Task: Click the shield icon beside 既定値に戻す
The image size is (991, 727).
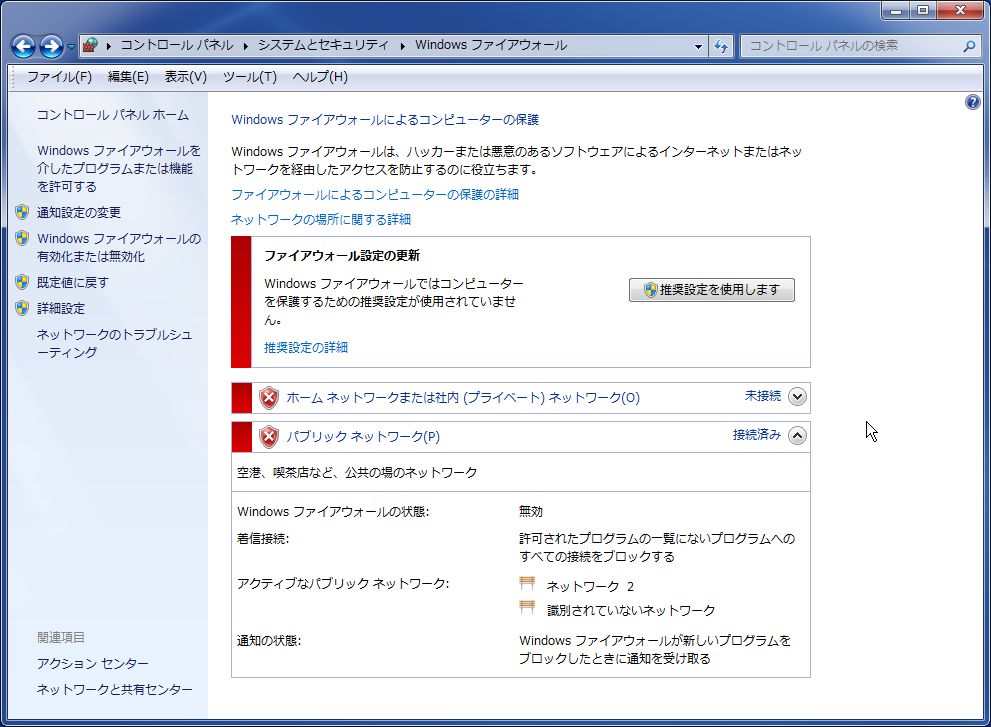Action: (22, 282)
